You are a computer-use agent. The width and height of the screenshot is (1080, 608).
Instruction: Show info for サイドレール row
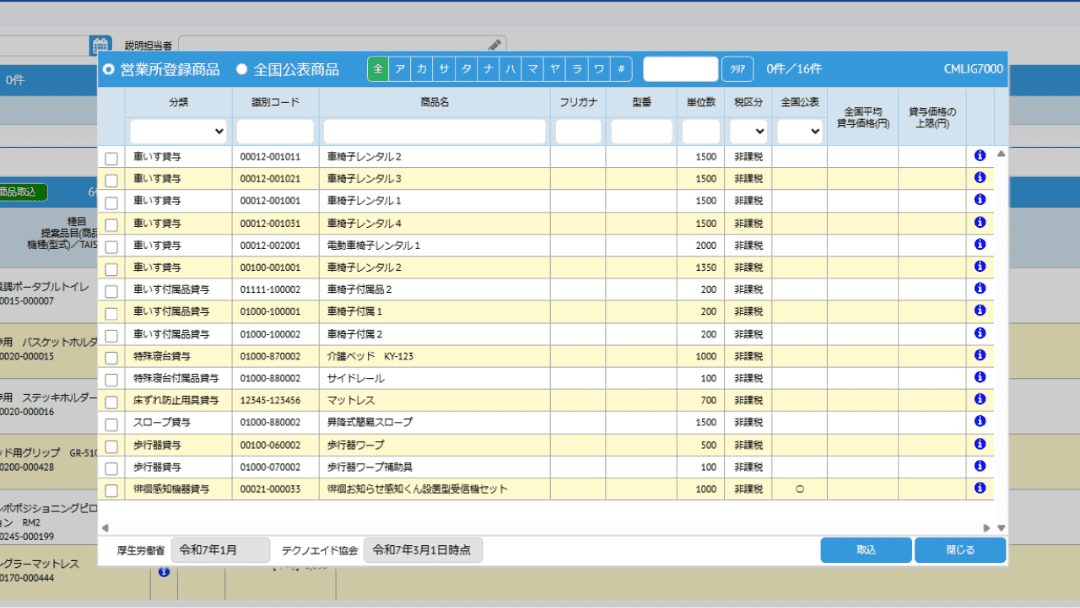coord(979,377)
